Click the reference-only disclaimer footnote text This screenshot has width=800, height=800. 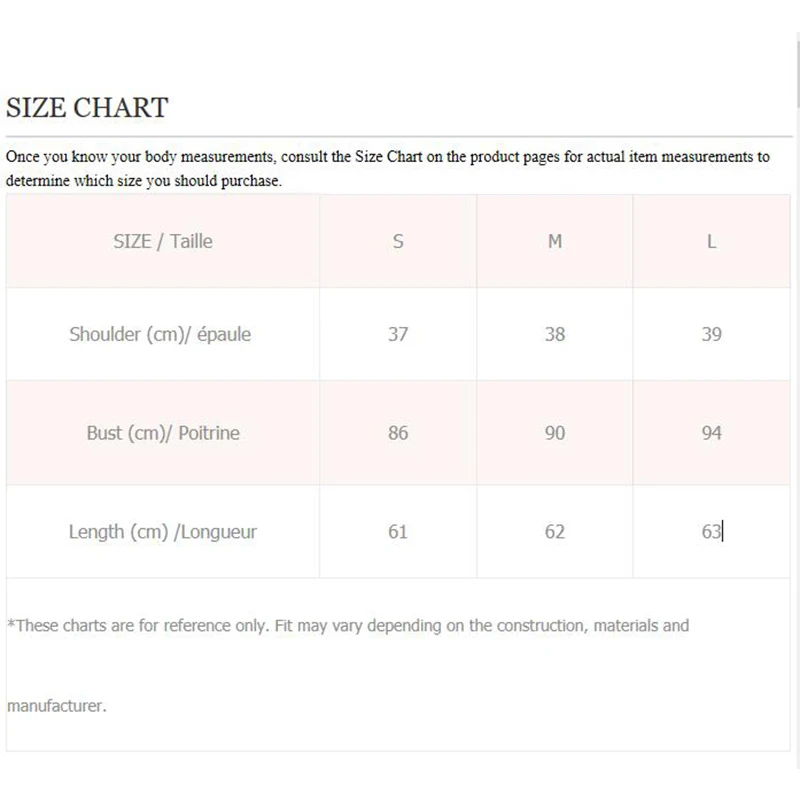[348, 626]
